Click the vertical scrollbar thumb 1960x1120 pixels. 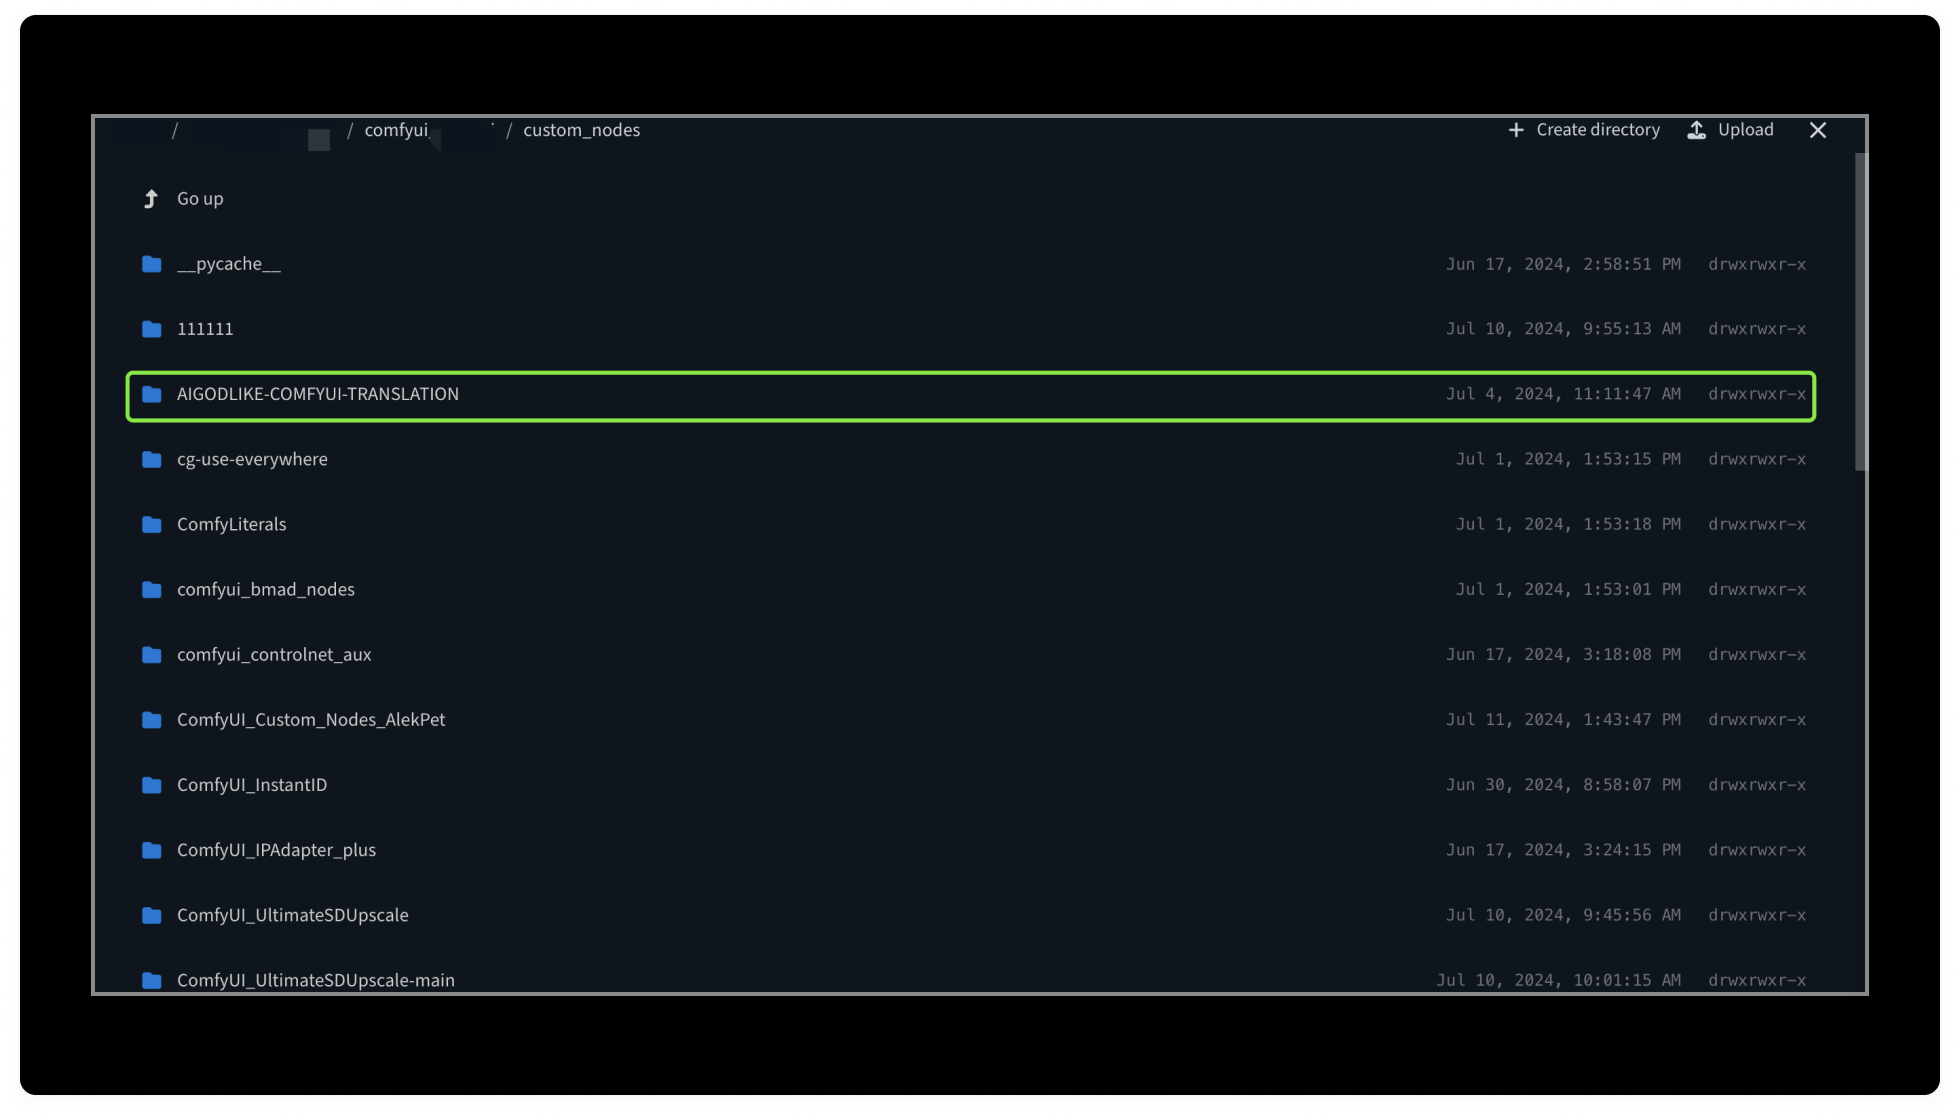point(1860,310)
